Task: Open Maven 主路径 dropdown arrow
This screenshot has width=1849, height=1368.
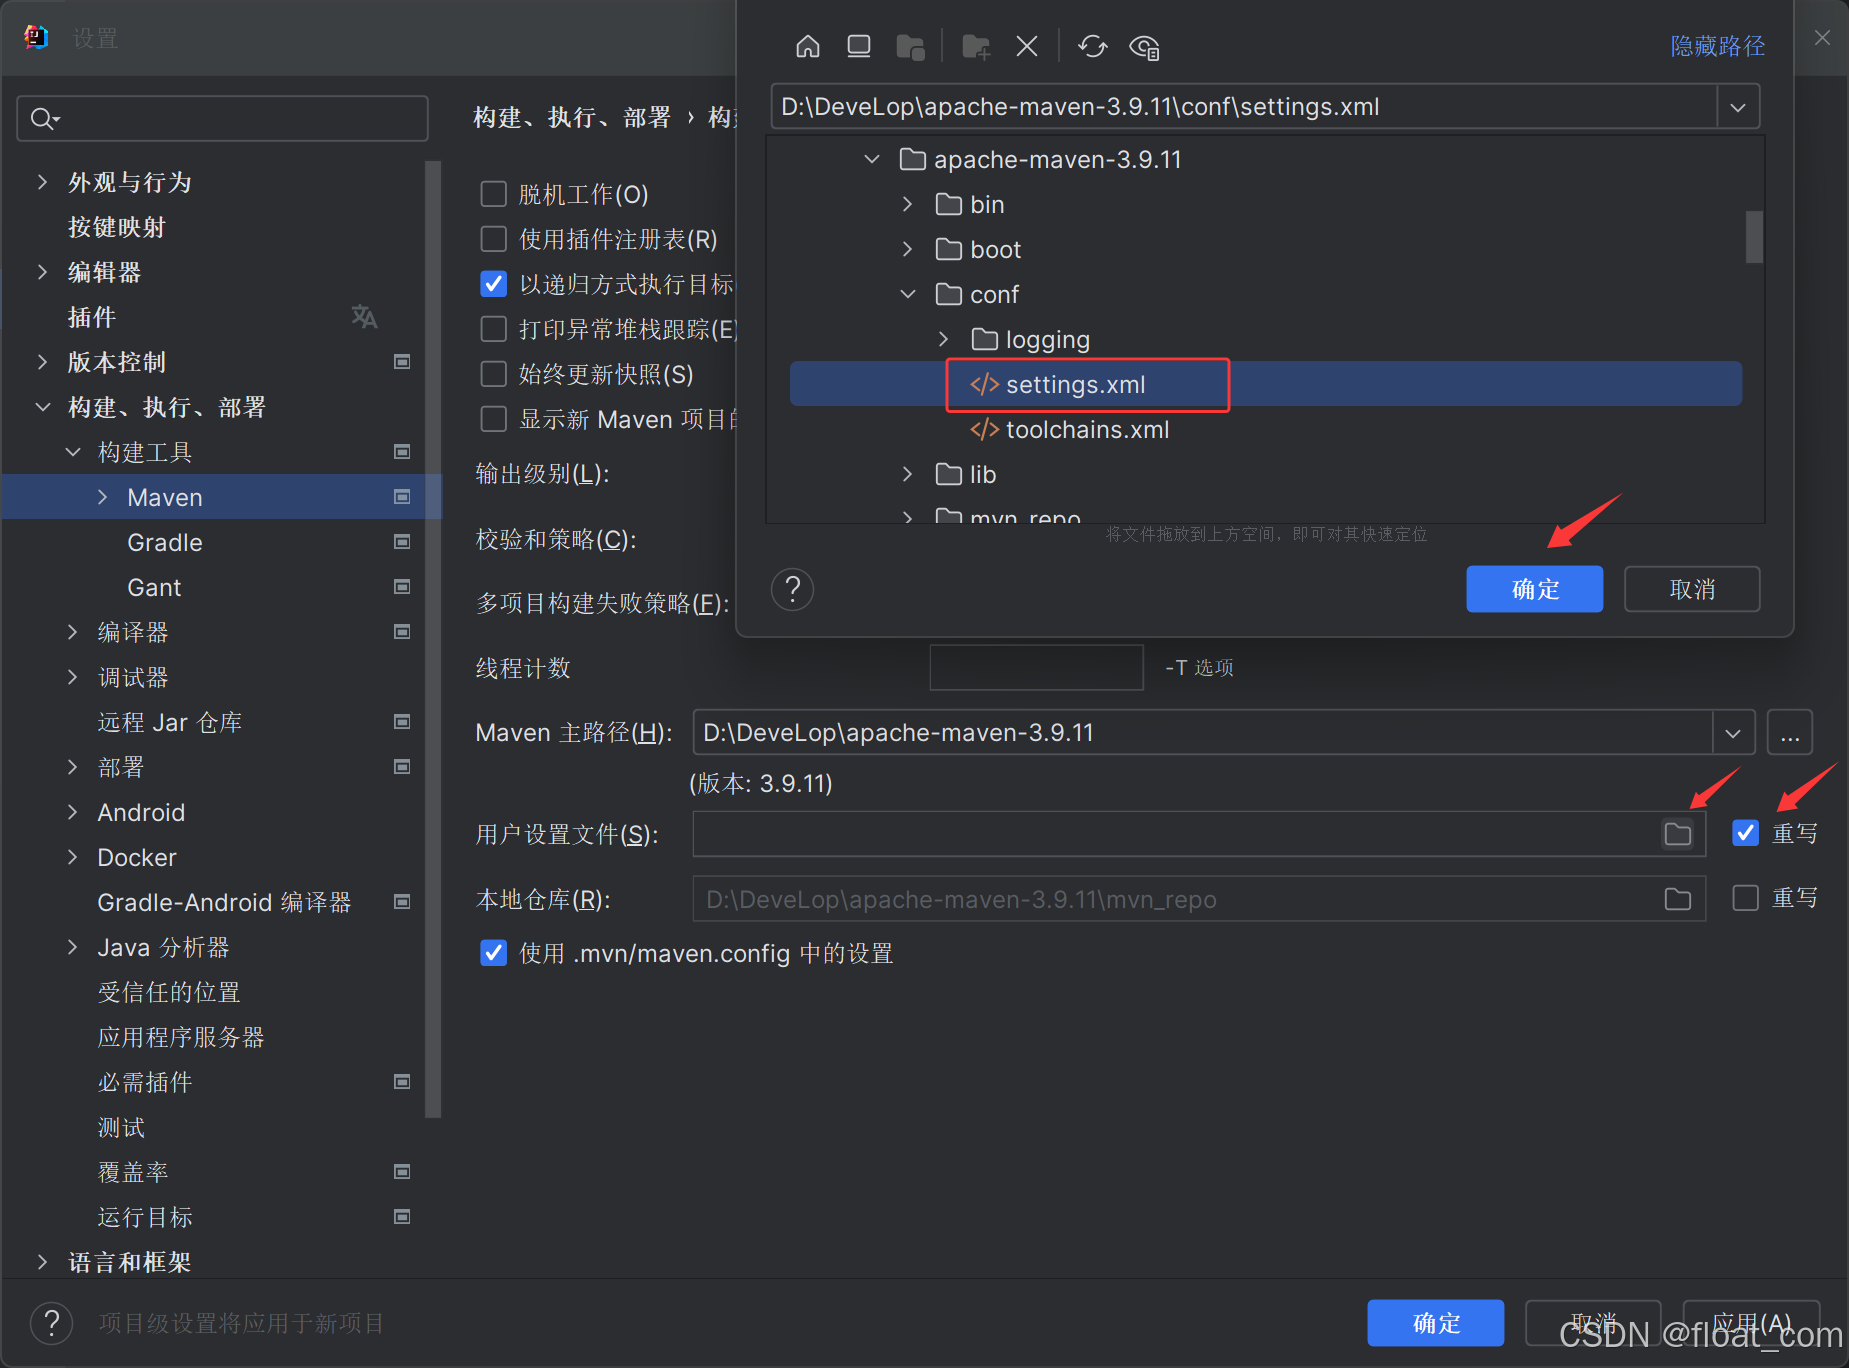Action: (1733, 733)
